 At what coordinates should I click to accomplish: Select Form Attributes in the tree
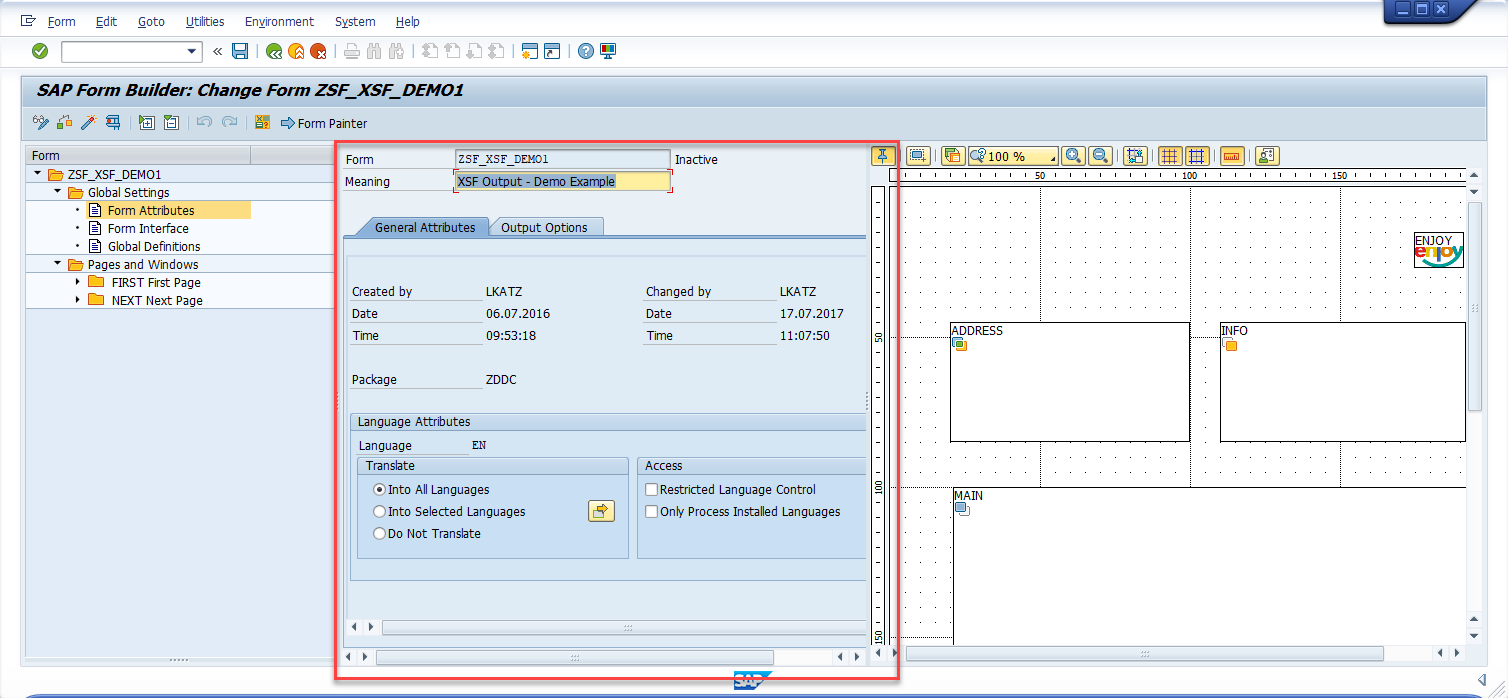tap(151, 210)
